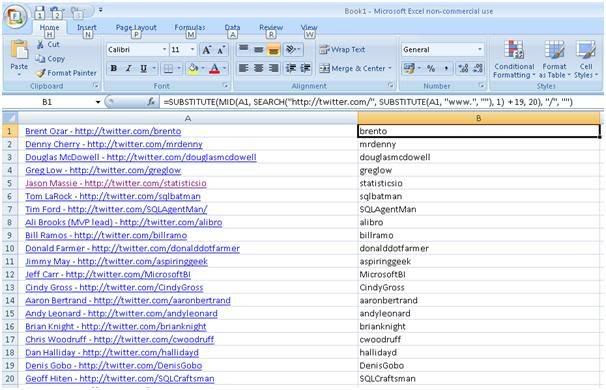Image resolution: width=606 pixels, height=390 pixels.
Task: Click into the formula bar
Action: pos(381,102)
